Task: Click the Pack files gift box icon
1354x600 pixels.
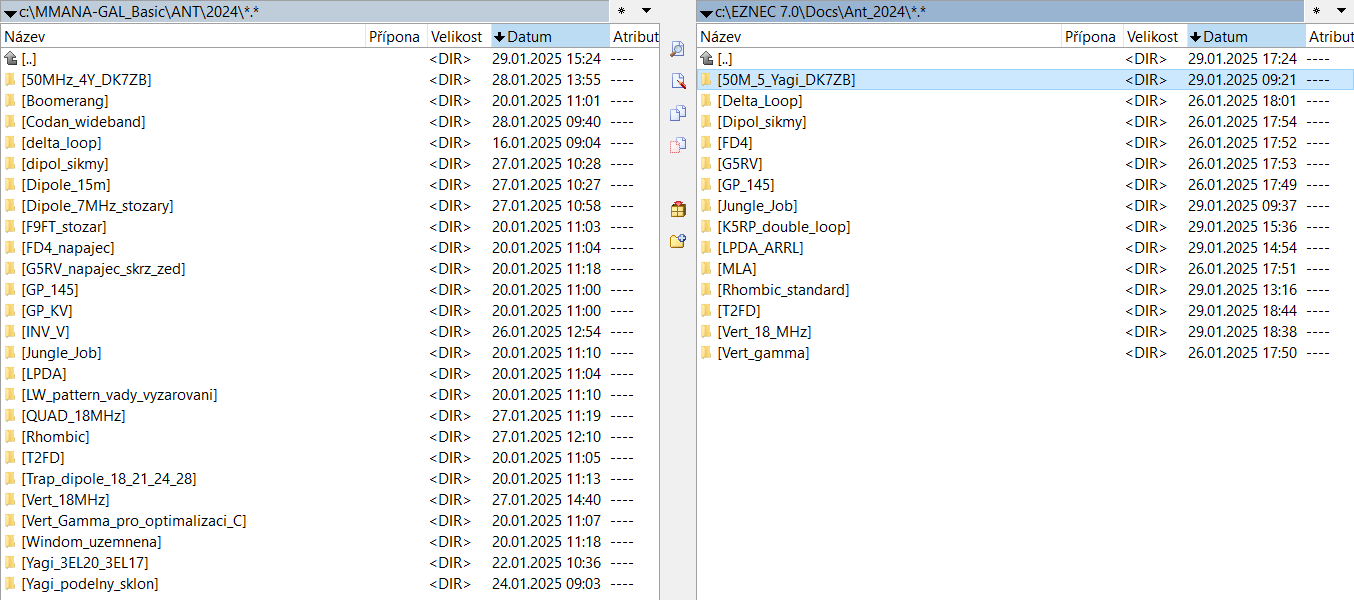Action: tap(678, 209)
